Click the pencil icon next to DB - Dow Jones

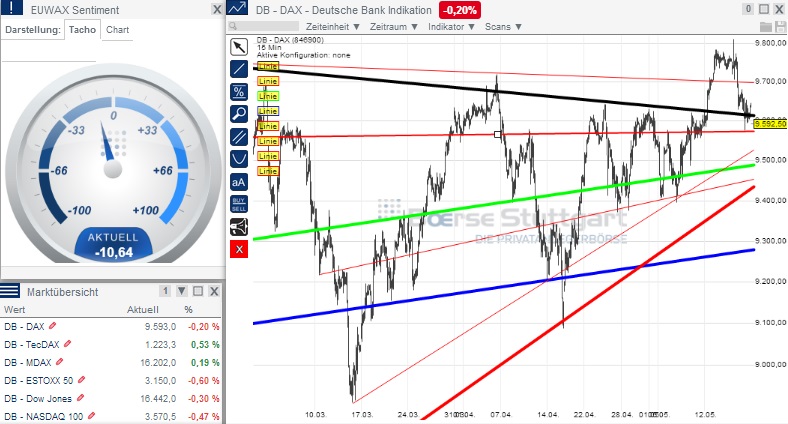pyautogui.click(x=80, y=398)
